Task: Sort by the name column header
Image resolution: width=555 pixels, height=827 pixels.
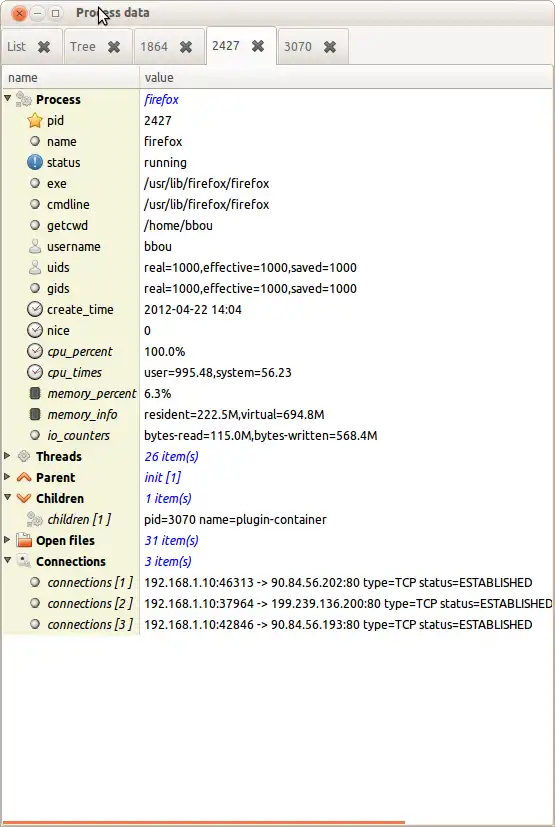Action: pos(71,78)
